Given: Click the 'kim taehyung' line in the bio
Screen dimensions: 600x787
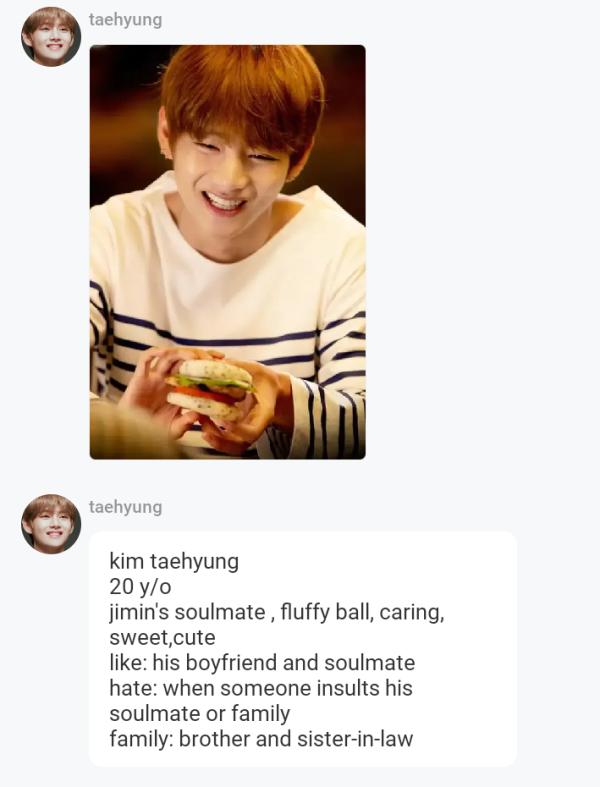Looking at the screenshot, I should pos(174,561).
